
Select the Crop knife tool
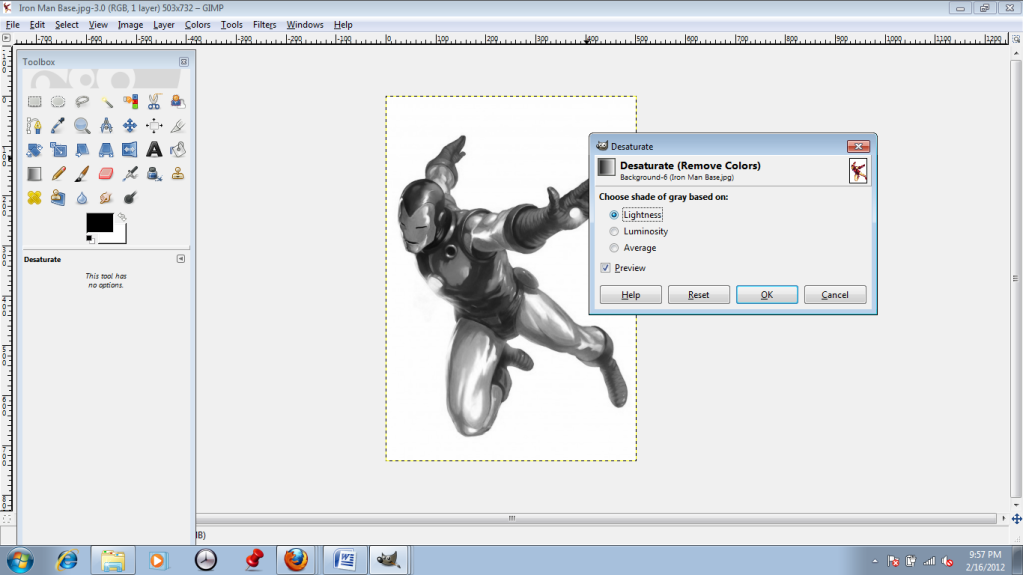pyautogui.click(x=177, y=125)
